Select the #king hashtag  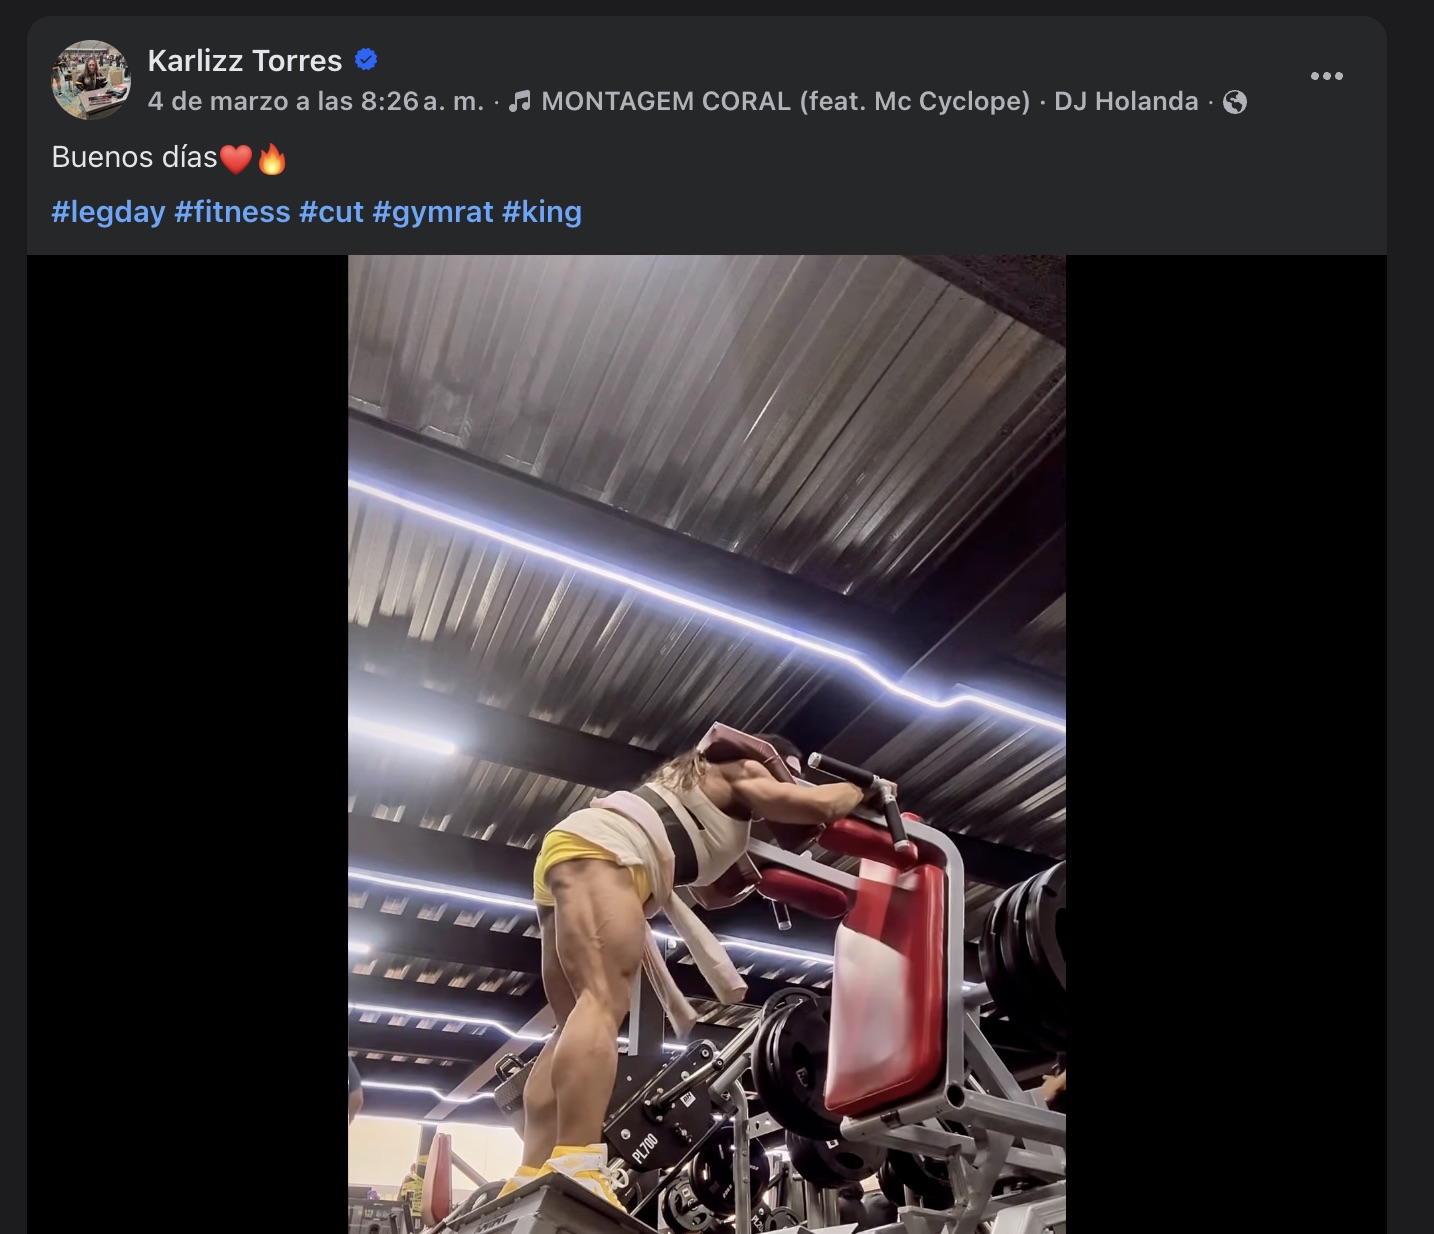point(541,212)
